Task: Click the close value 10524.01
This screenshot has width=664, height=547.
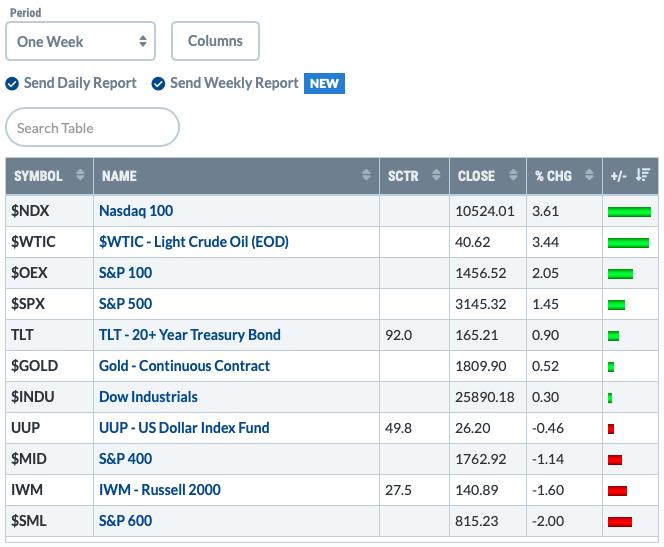Action: pos(485,211)
